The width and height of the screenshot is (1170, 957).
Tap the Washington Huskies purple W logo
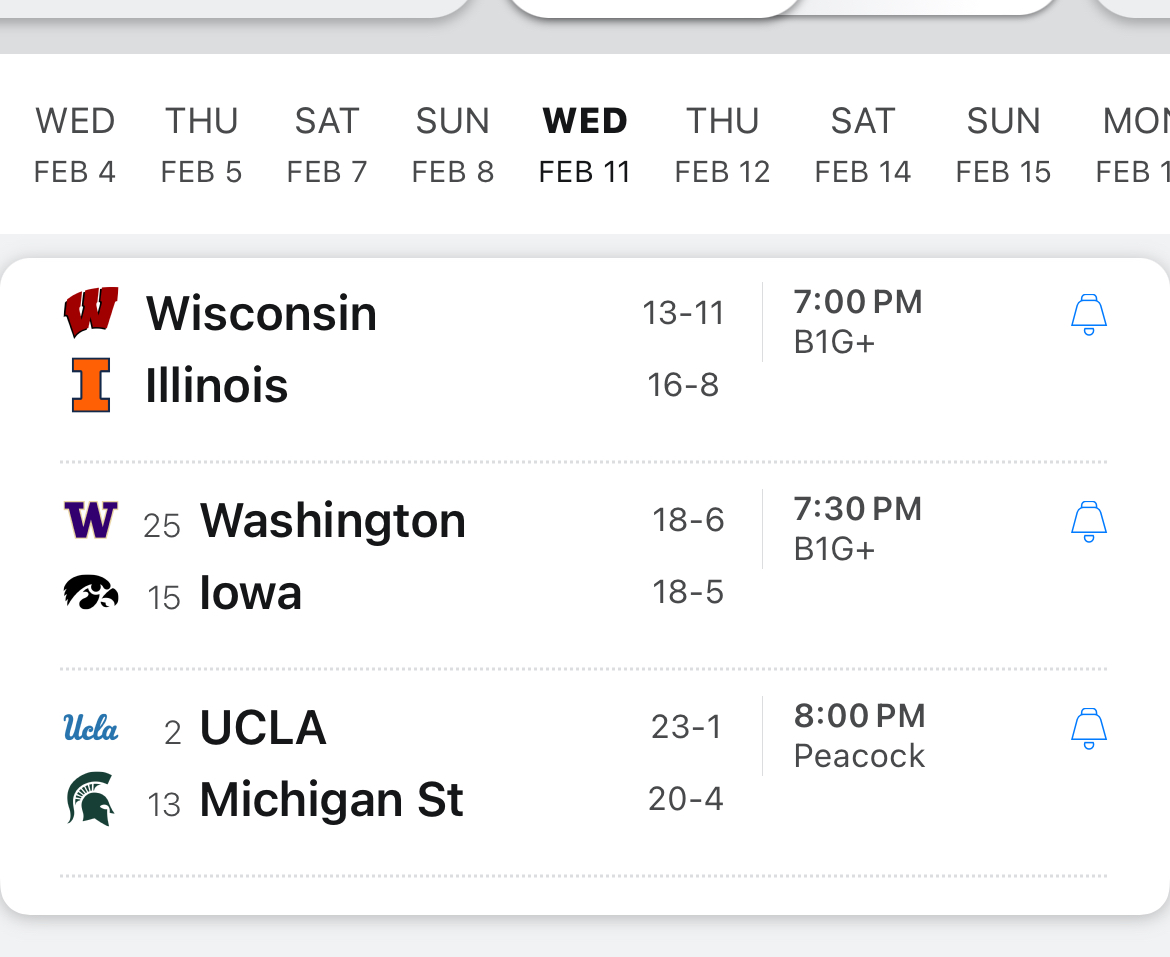(91, 520)
